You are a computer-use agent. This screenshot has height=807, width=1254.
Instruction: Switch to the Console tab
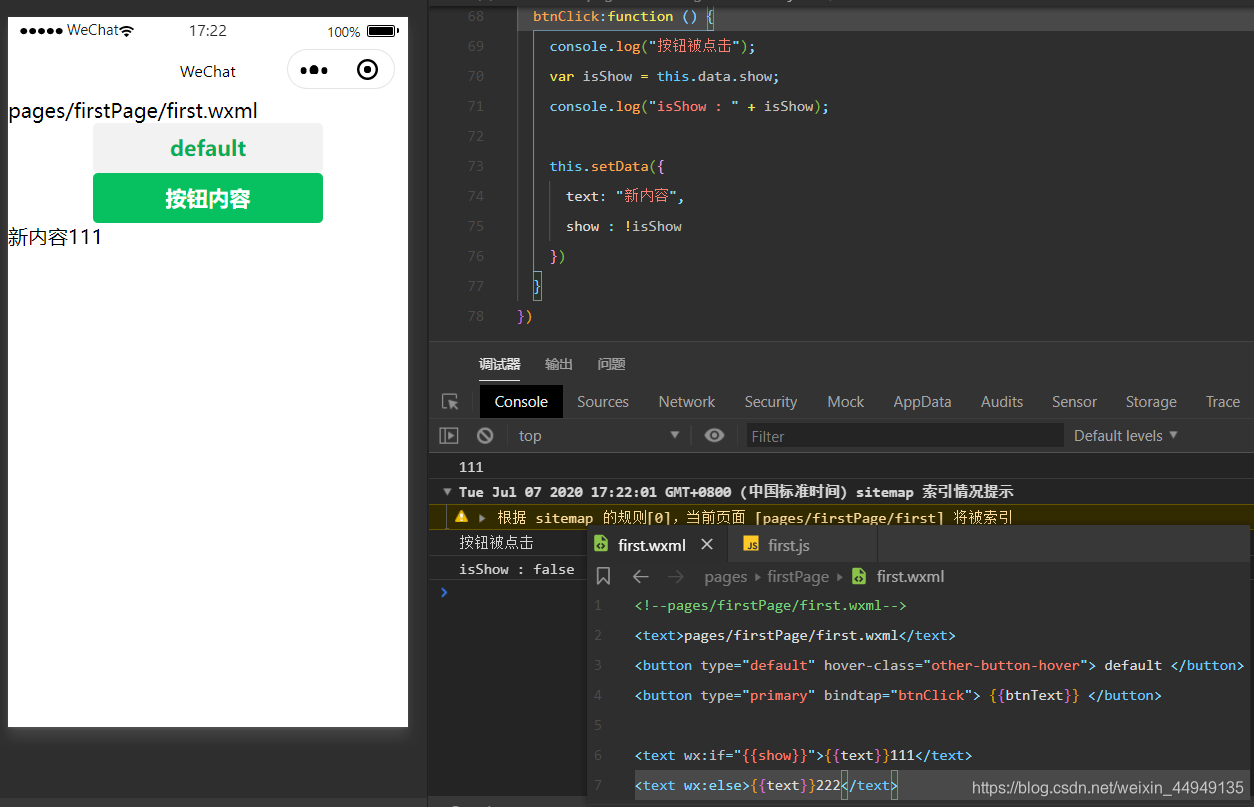(521, 402)
